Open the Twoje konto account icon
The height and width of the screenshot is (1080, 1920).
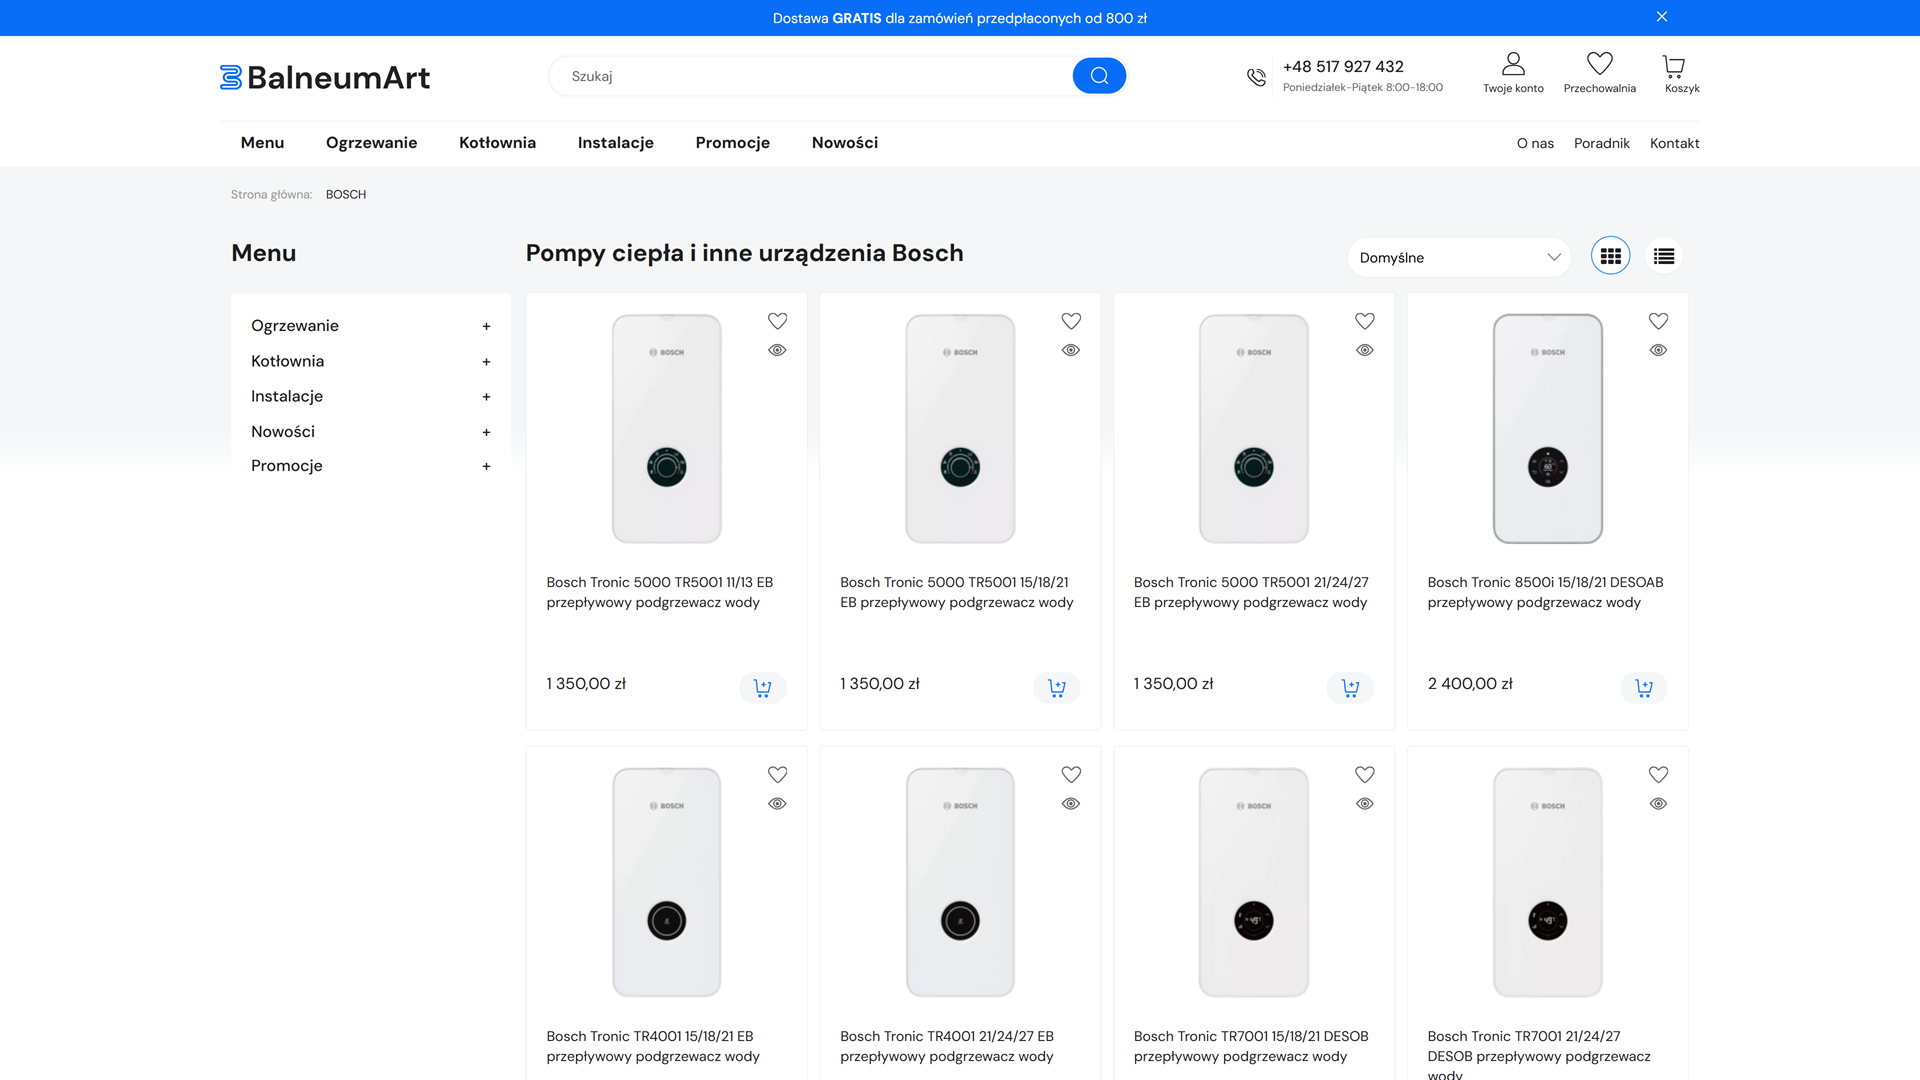(x=1513, y=65)
